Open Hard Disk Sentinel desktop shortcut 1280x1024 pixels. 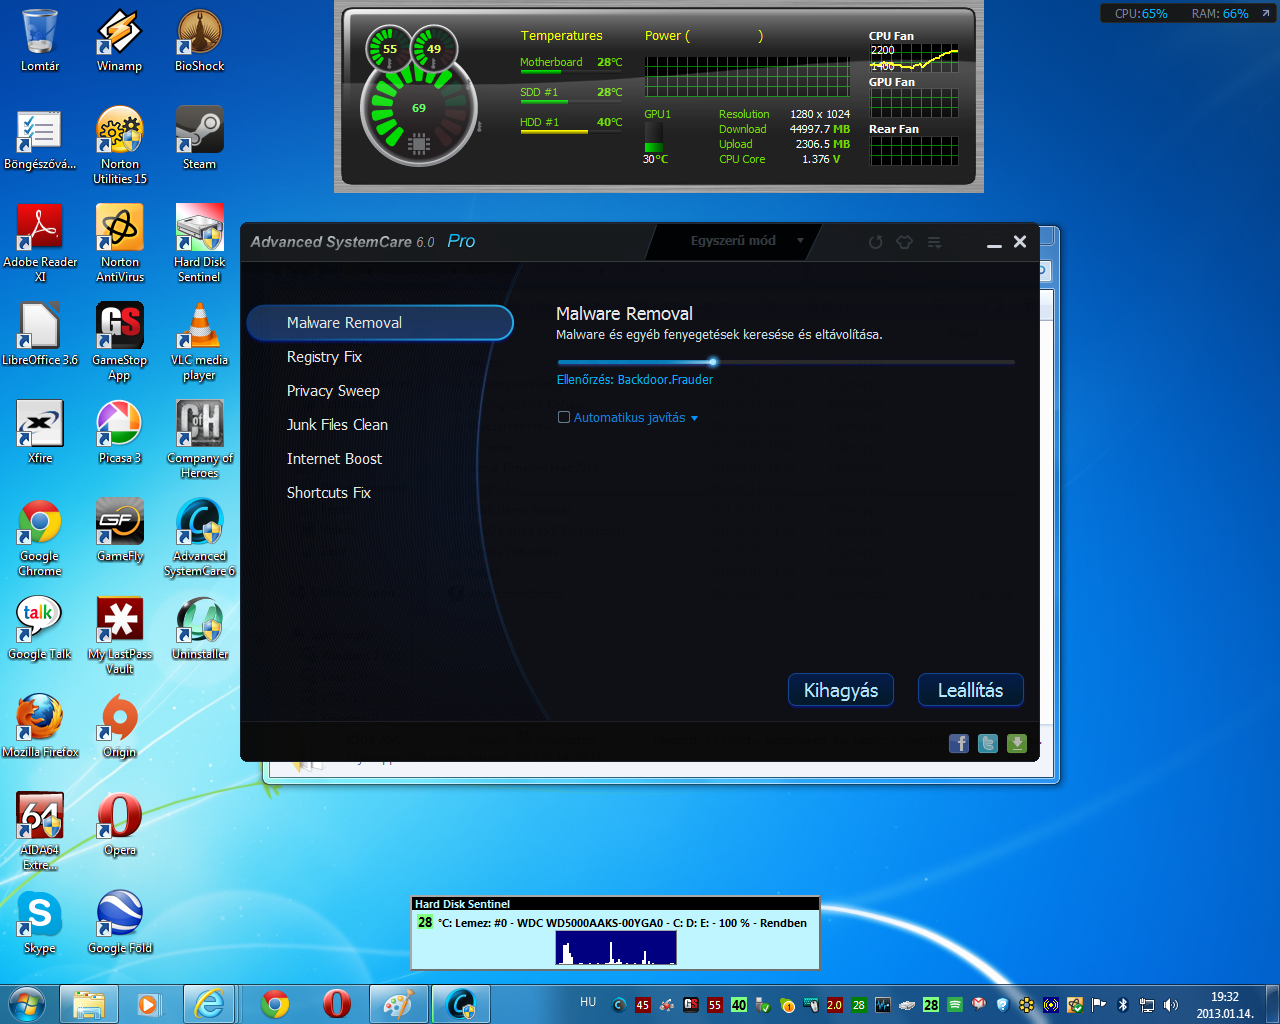point(199,244)
